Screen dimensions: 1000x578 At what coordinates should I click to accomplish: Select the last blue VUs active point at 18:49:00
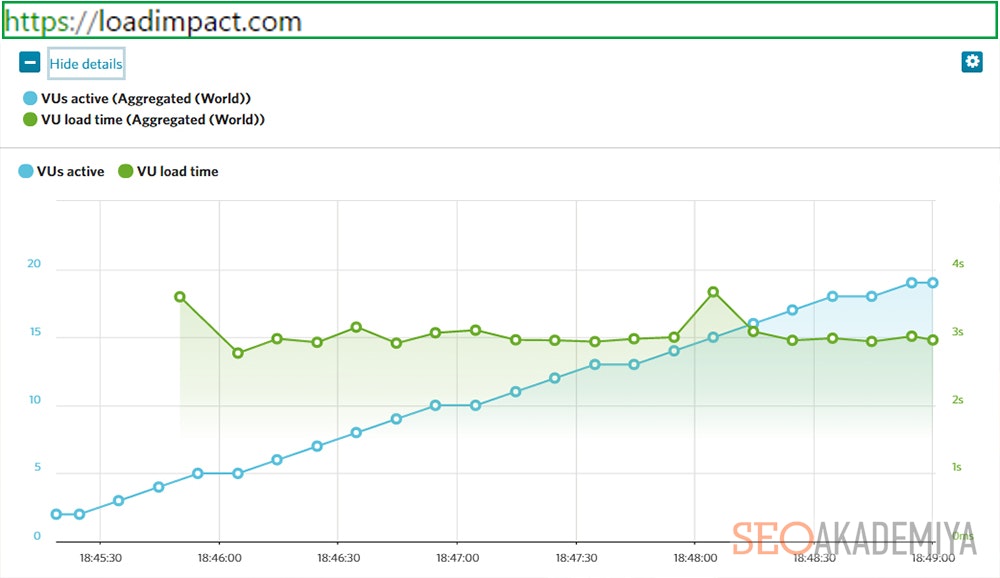coord(932,283)
